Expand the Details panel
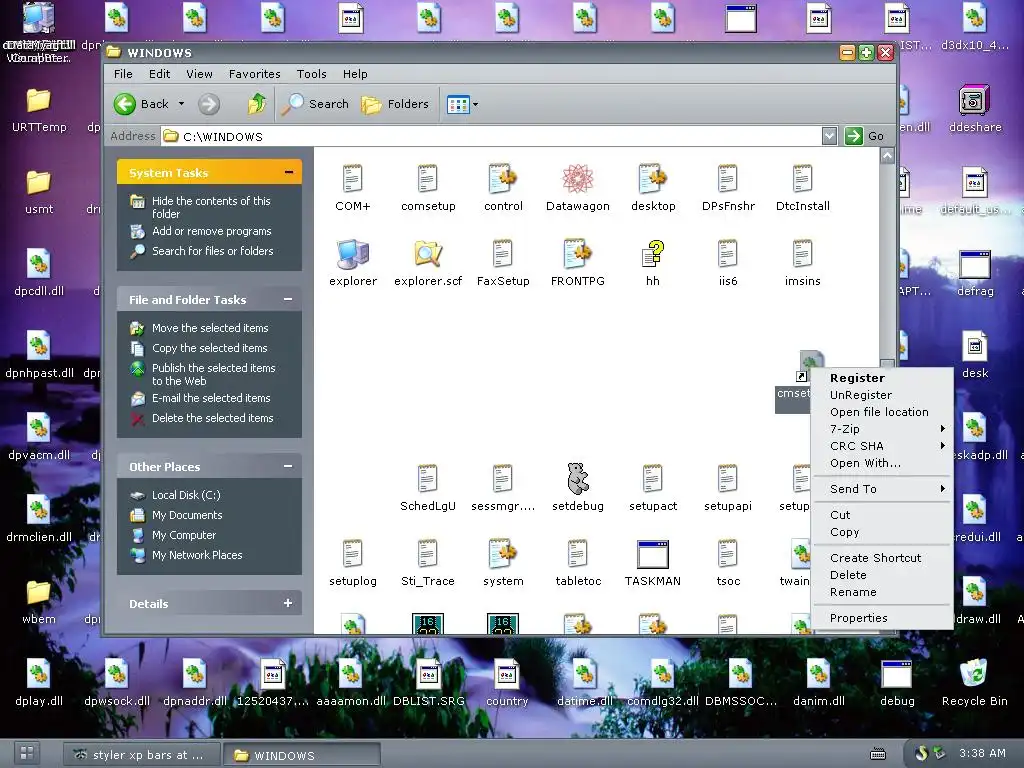 (x=288, y=603)
